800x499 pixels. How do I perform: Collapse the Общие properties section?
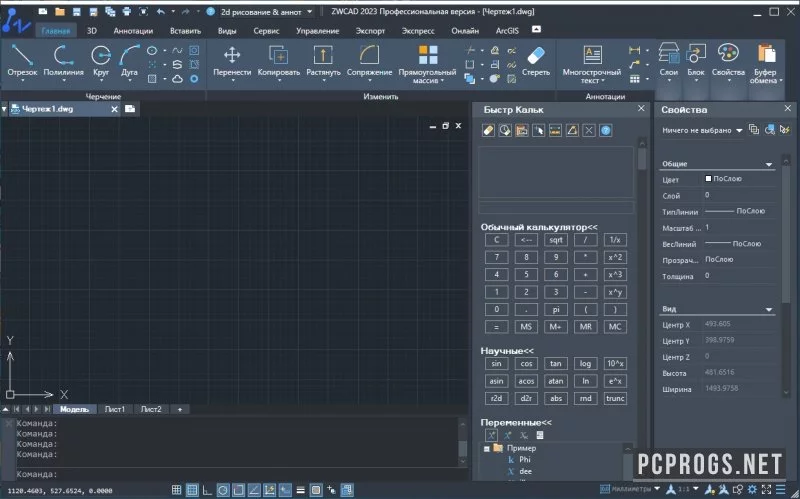(768, 164)
